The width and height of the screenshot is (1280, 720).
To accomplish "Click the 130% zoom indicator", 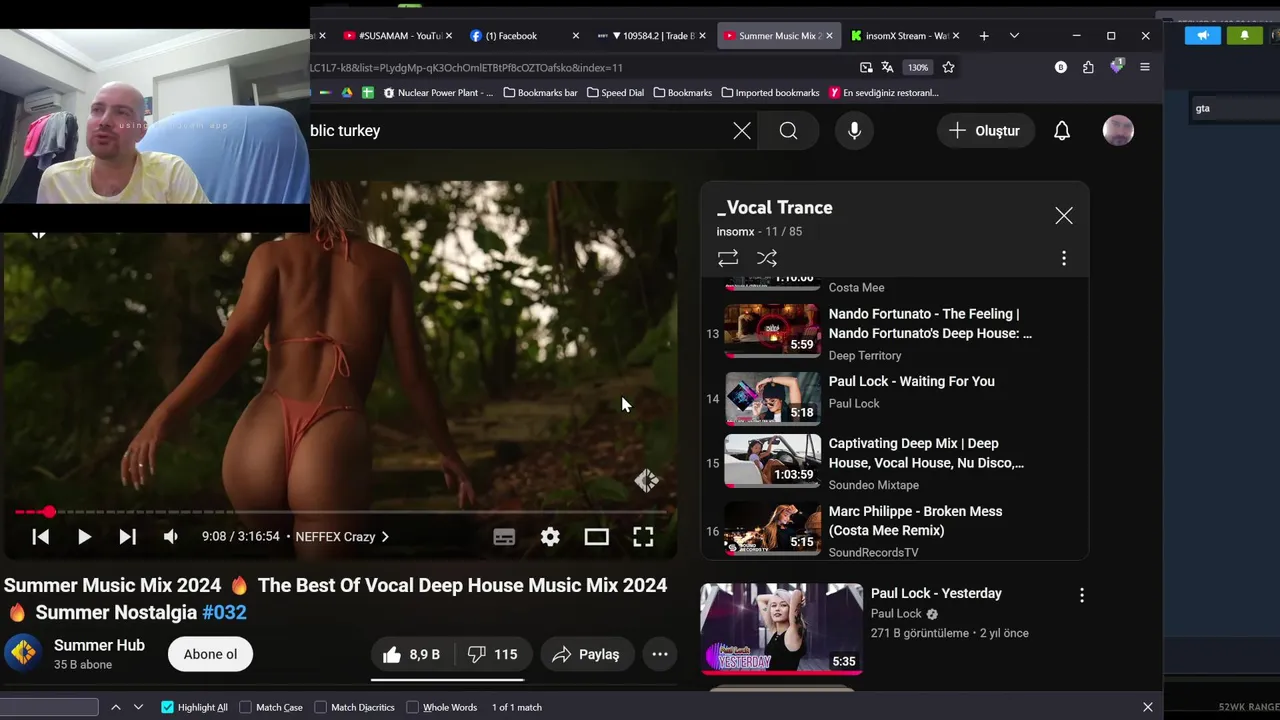I will (x=918, y=68).
